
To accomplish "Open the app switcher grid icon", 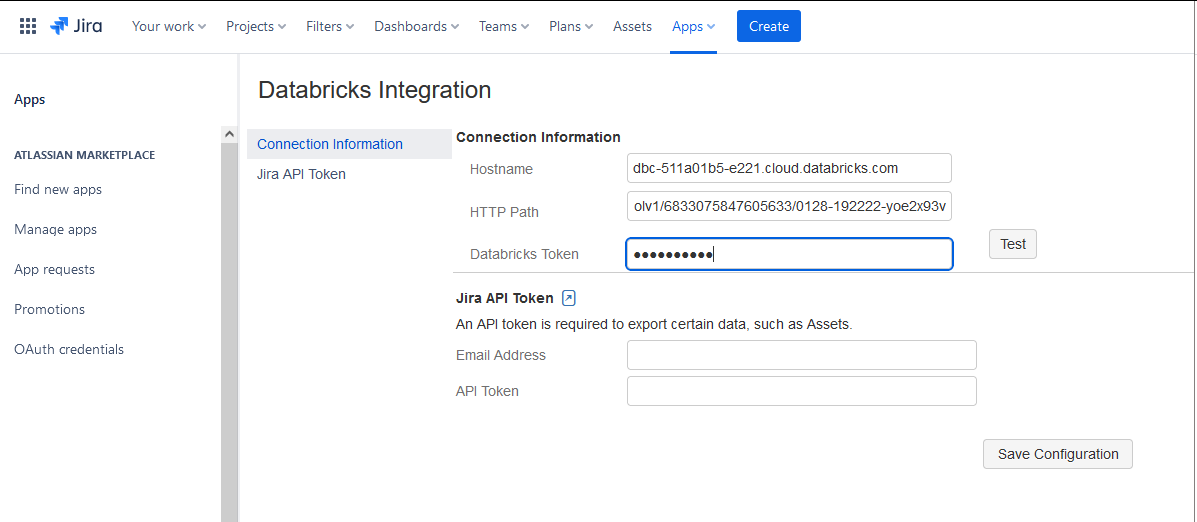I will (28, 26).
